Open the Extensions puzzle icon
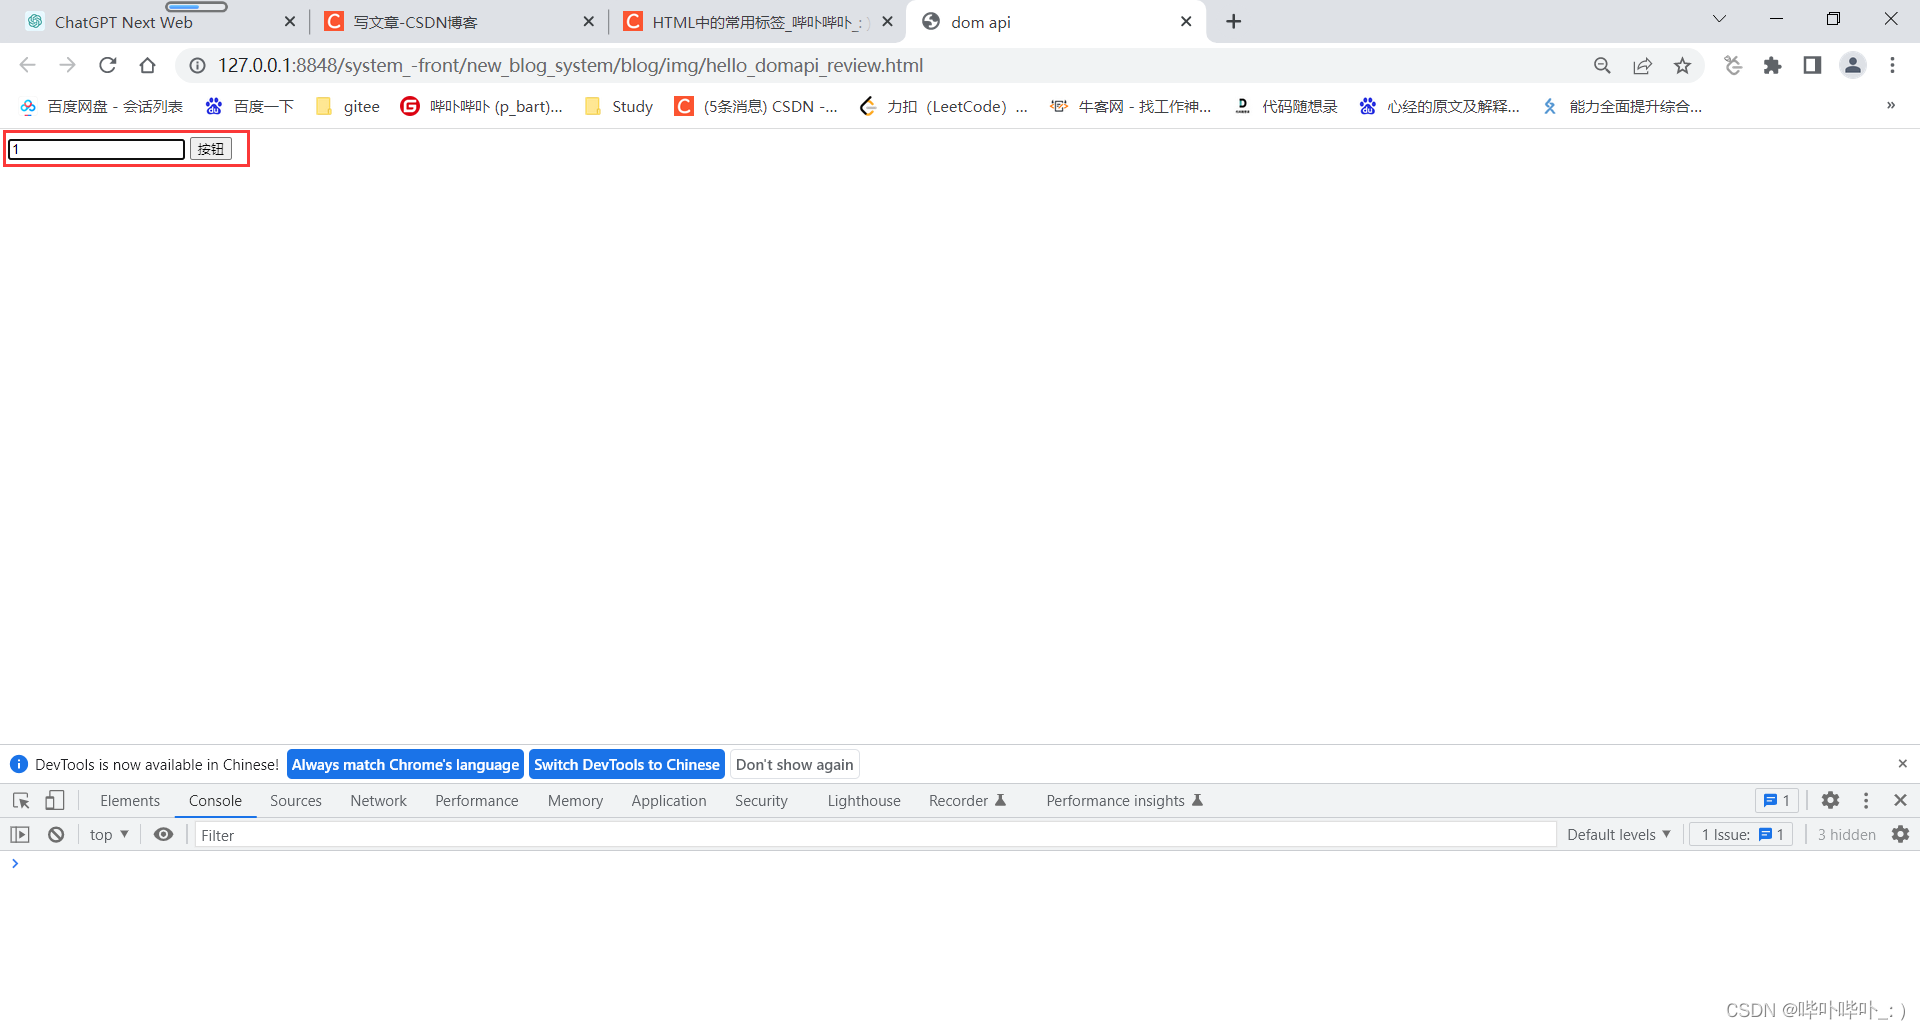The height and width of the screenshot is (1030, 1920). [x=1772, y=65]
